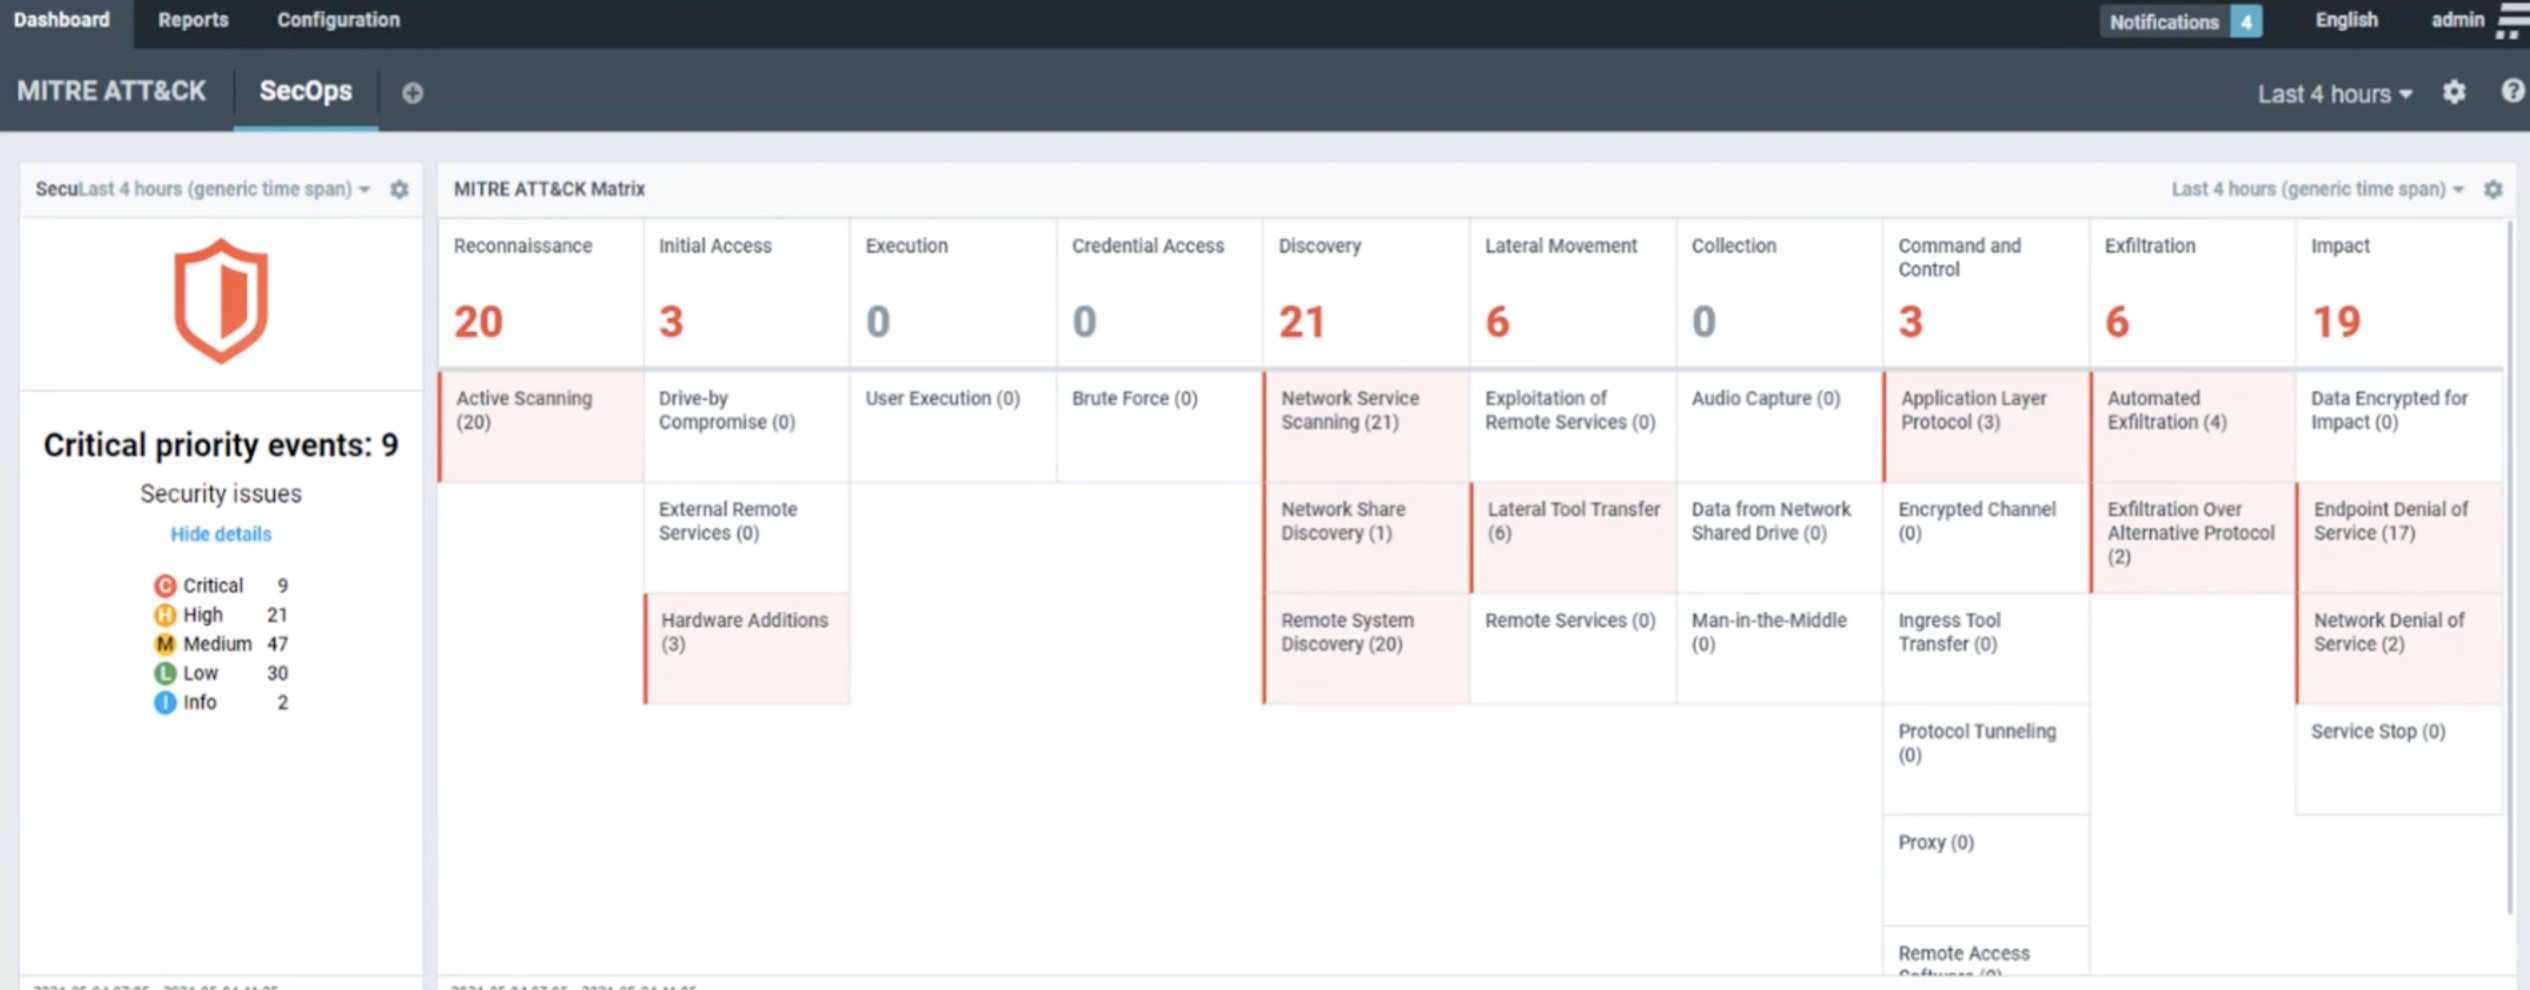Switch to the MITRE ATT&CK tab
2530x990 pixels.
pyautogui.click(x=111, y=91)
